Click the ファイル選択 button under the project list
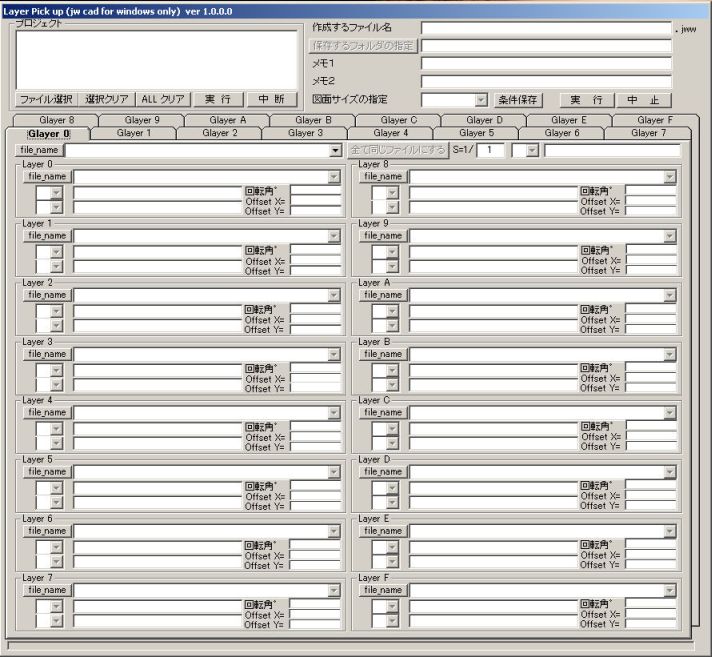The height and width of the screenshot is (657, 712). point(47,99)
